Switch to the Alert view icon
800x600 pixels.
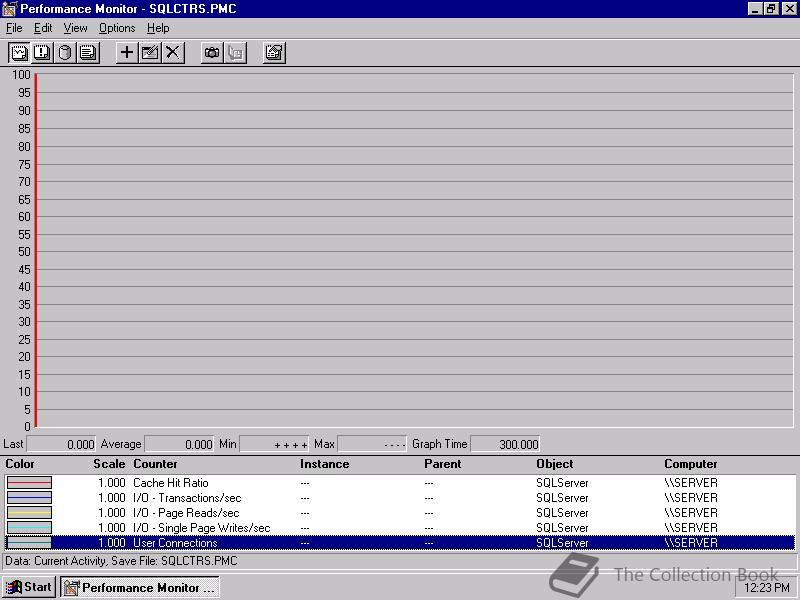[x=42, y=53]
